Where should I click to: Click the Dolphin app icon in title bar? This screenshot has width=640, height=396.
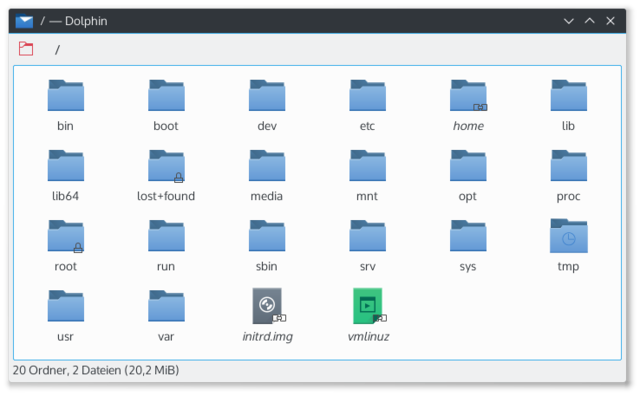[24, 21]
